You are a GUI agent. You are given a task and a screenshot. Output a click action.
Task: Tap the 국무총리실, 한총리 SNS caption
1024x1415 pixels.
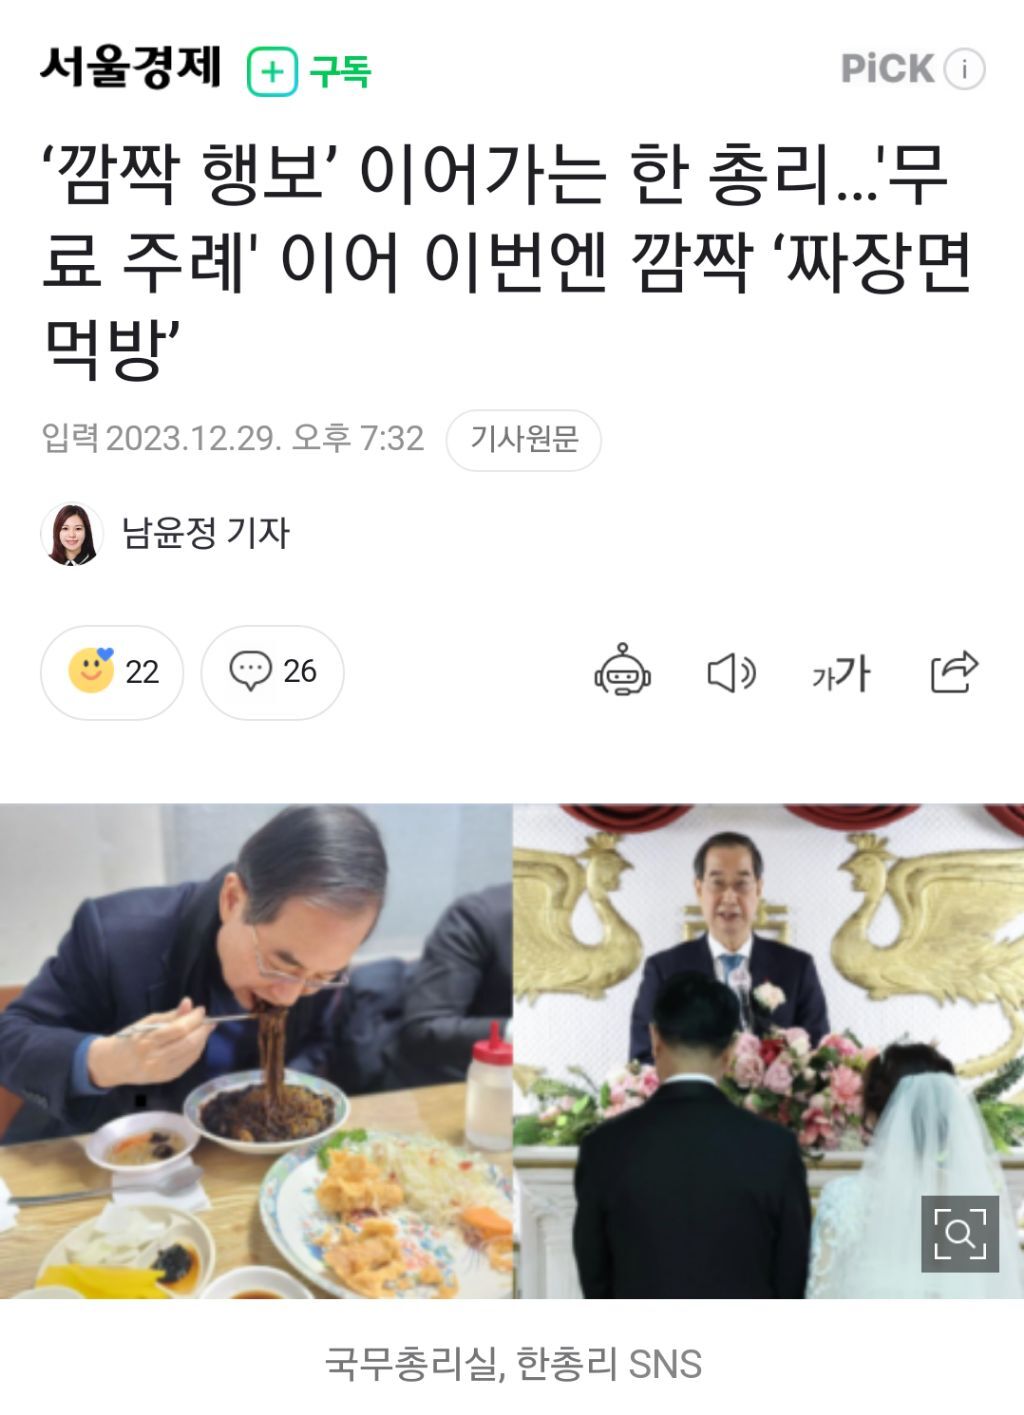pos(513,1364)
